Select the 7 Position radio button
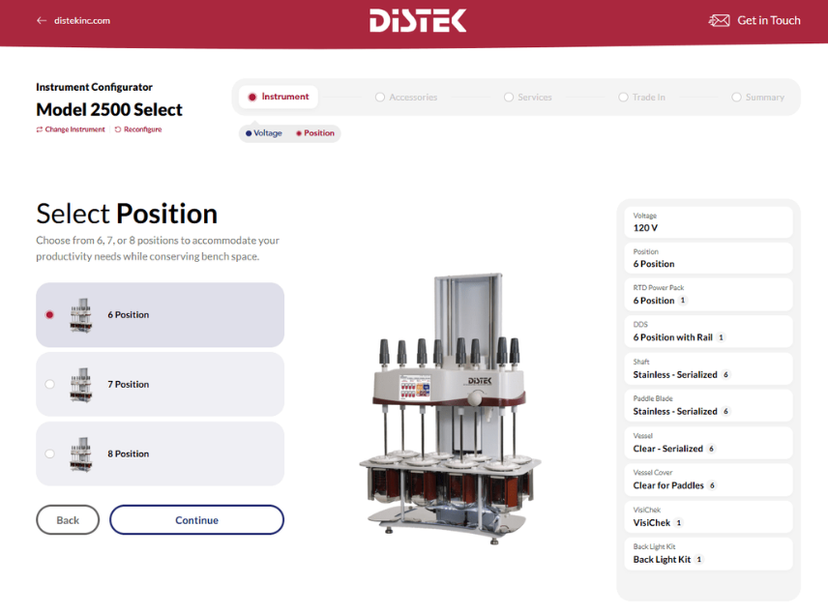The width and height of the screenshot is (828, 611). point(49,384)
